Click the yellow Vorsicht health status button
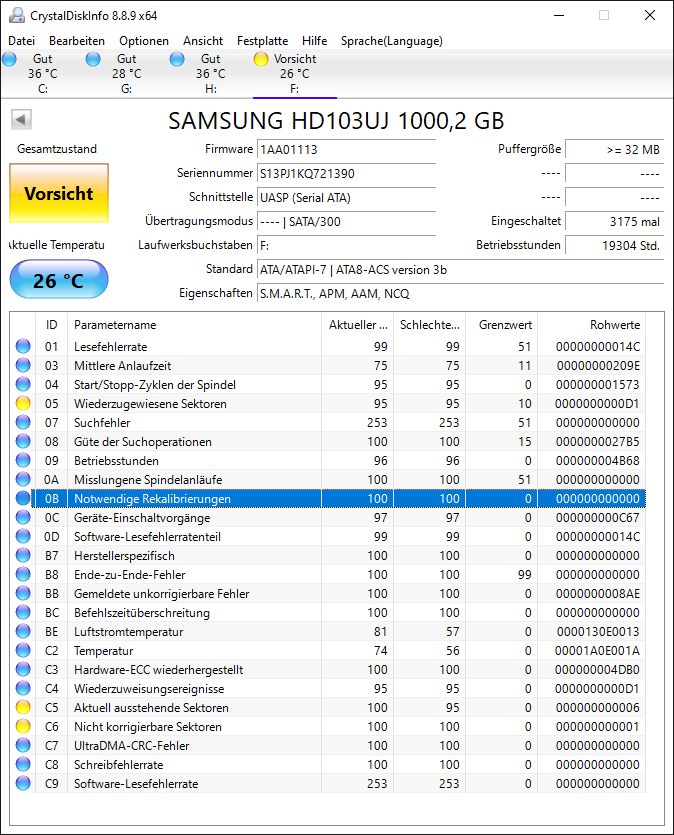This screenshot has height=835, width=674. tap(59, 193)
